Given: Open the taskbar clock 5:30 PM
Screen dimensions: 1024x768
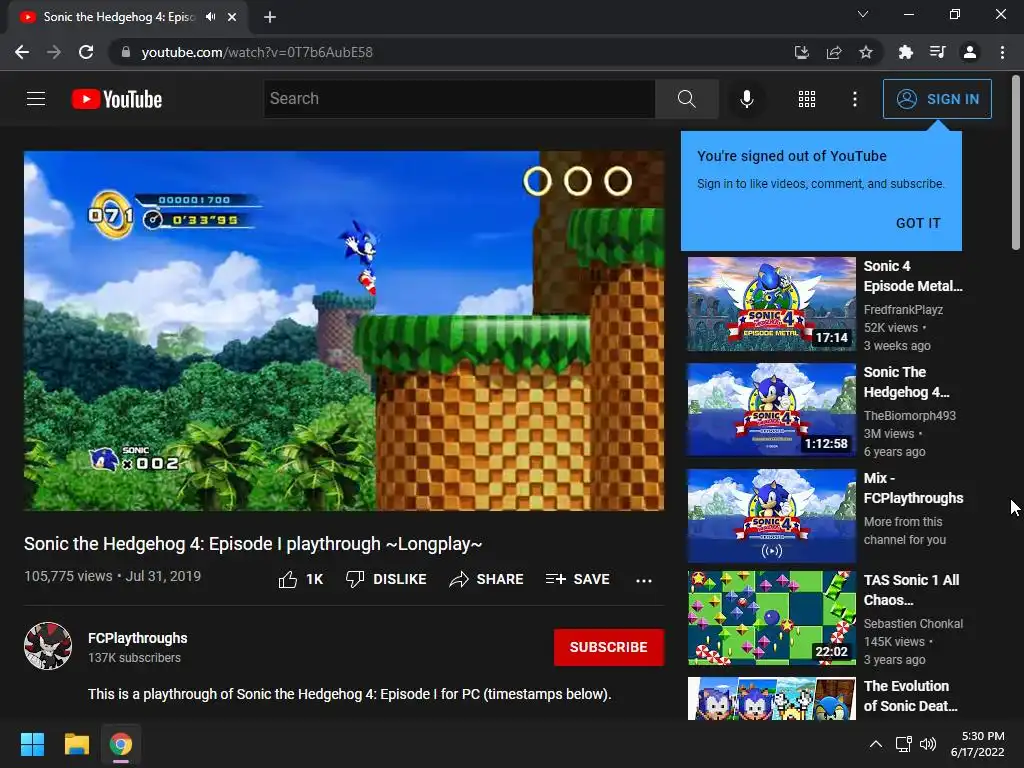Looking at the screenshot, I should (x=978, y=744).
